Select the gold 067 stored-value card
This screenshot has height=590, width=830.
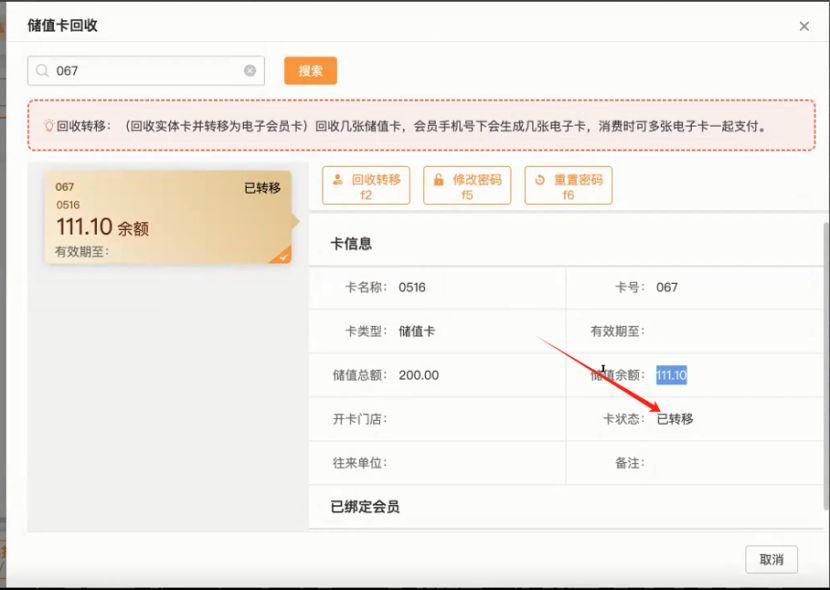click(167, 216)
